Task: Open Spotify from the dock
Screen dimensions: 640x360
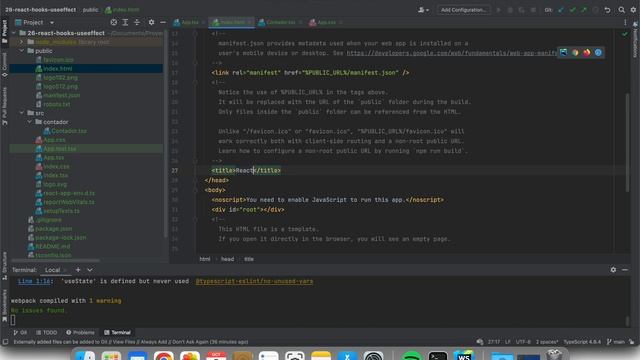Action: (411, 356)
